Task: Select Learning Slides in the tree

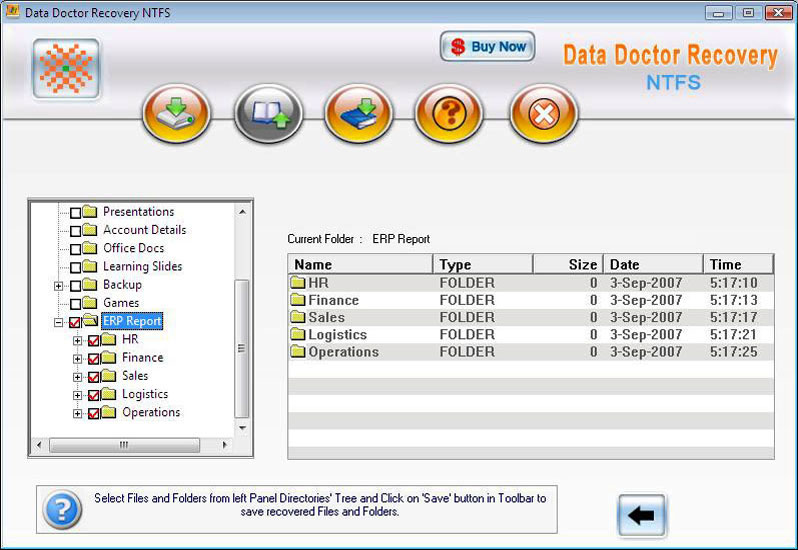Action: click(x=142, y=267)
